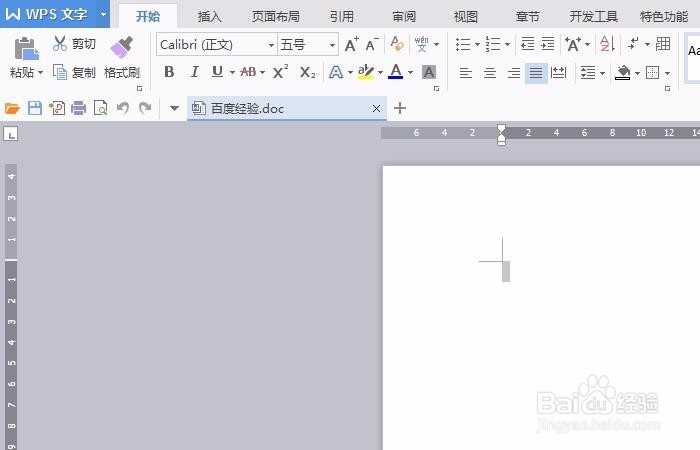Expand bullet list style dropdown arrow
Viewport: 700px width, 450px height.
(x=477, y=44)
